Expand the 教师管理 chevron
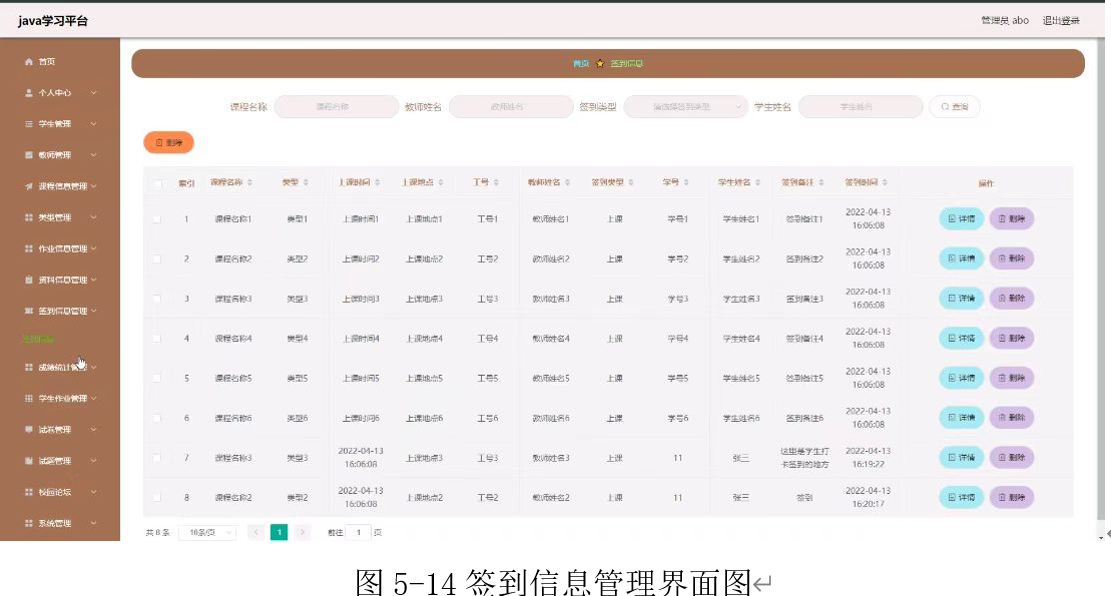This screenshot has width=1111, height=596. click(94, 155)
